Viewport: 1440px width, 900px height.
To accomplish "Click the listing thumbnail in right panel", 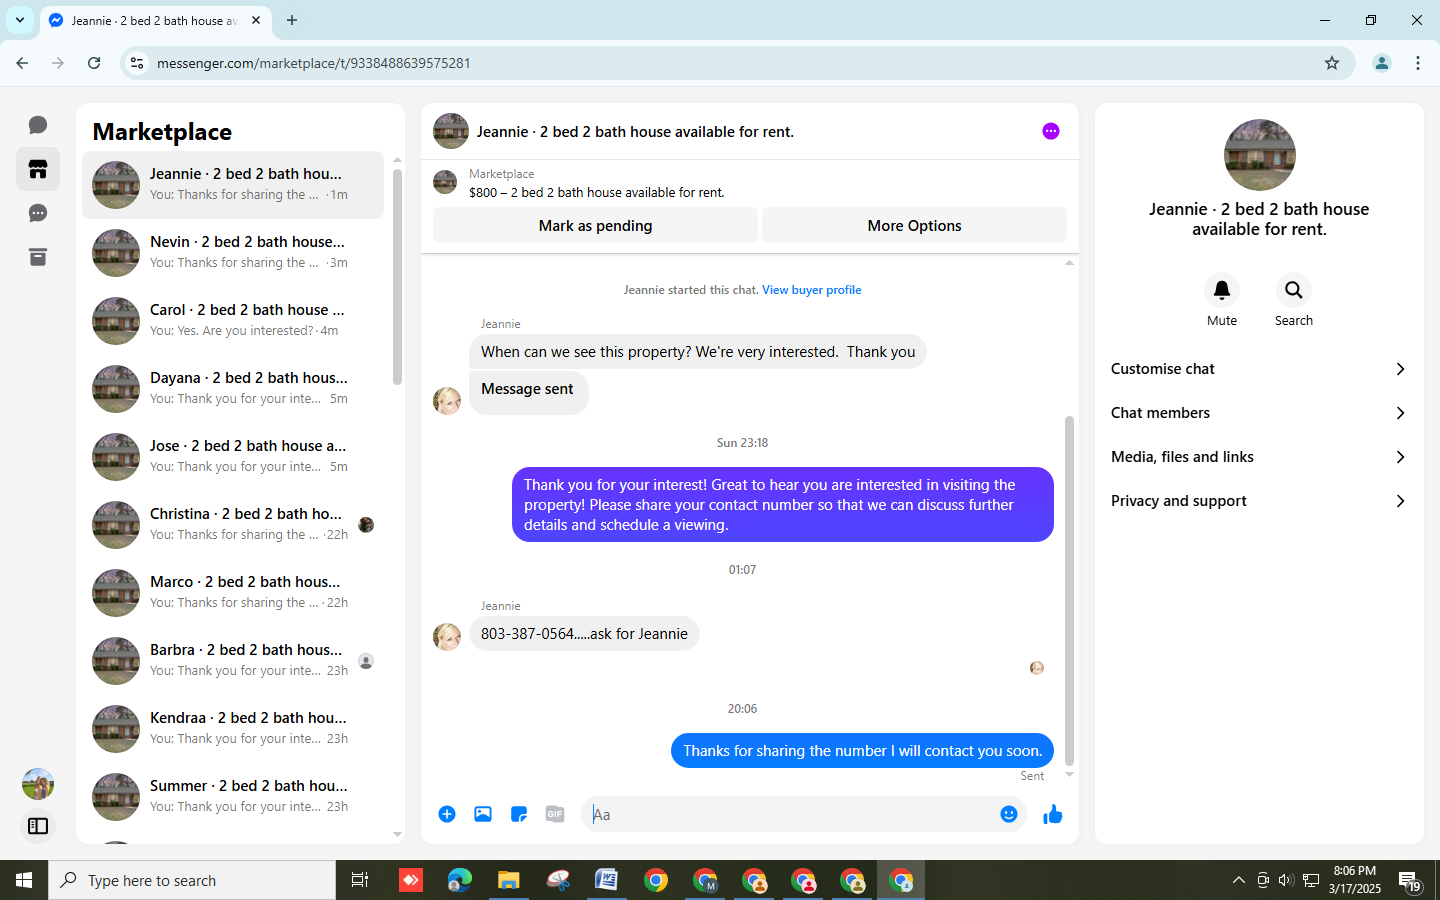I will click(x=1260, y=155).
